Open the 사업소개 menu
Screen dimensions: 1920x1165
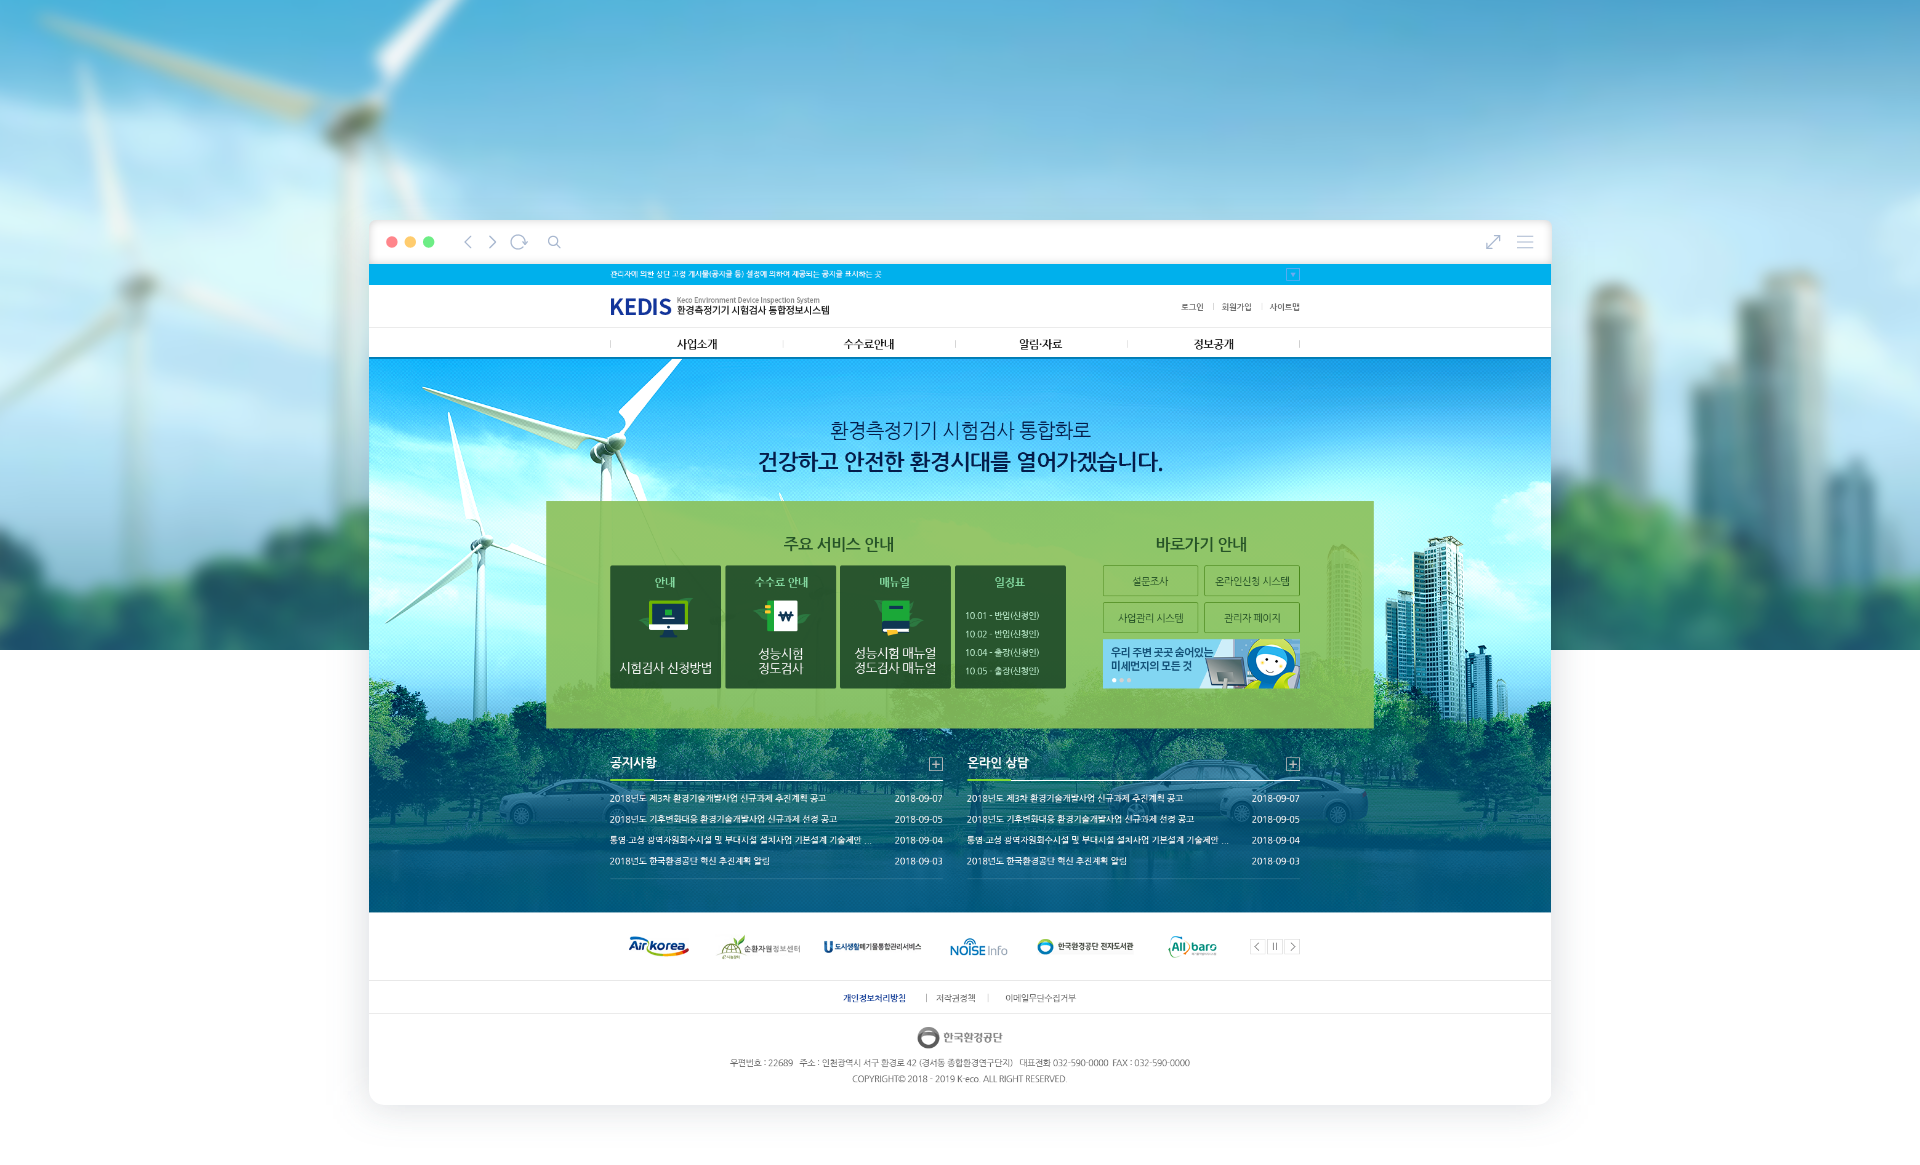tap(697, 344)
